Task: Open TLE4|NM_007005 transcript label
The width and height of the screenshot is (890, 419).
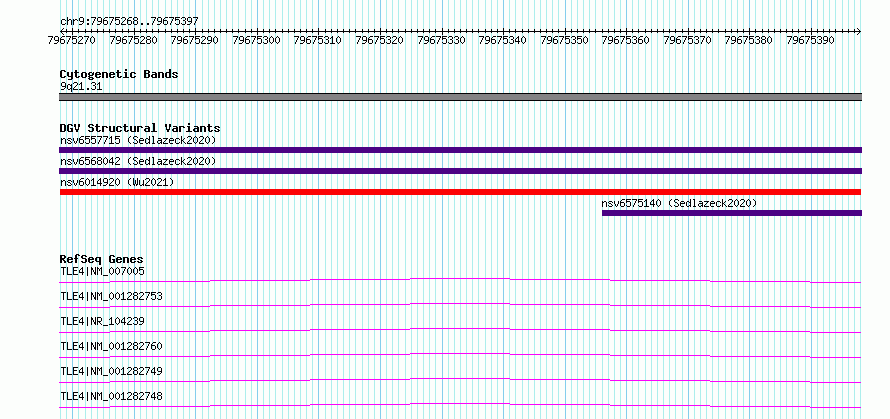Action: click(103, 271)
